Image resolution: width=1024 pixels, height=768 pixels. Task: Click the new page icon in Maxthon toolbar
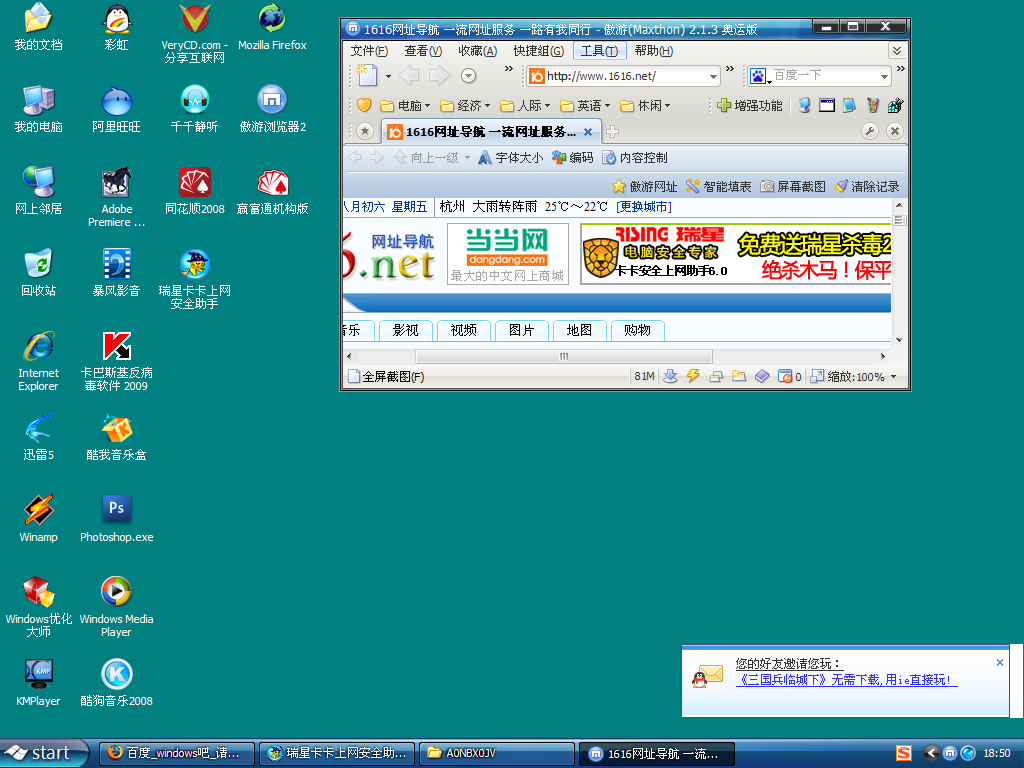pos(367,76)
